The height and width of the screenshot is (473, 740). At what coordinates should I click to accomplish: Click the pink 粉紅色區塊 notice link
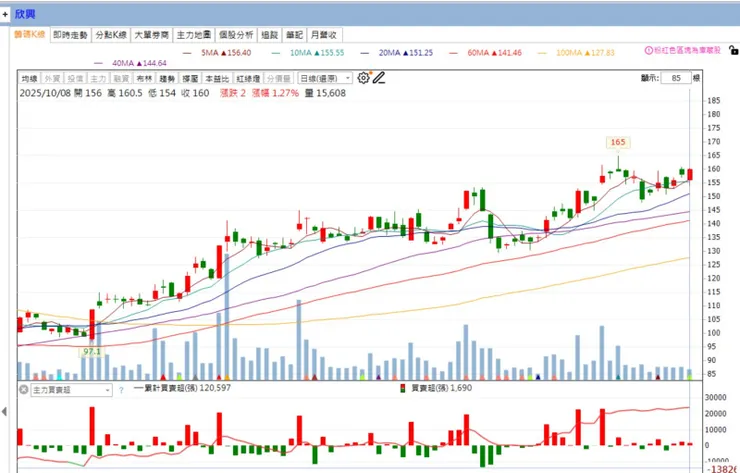687,50
